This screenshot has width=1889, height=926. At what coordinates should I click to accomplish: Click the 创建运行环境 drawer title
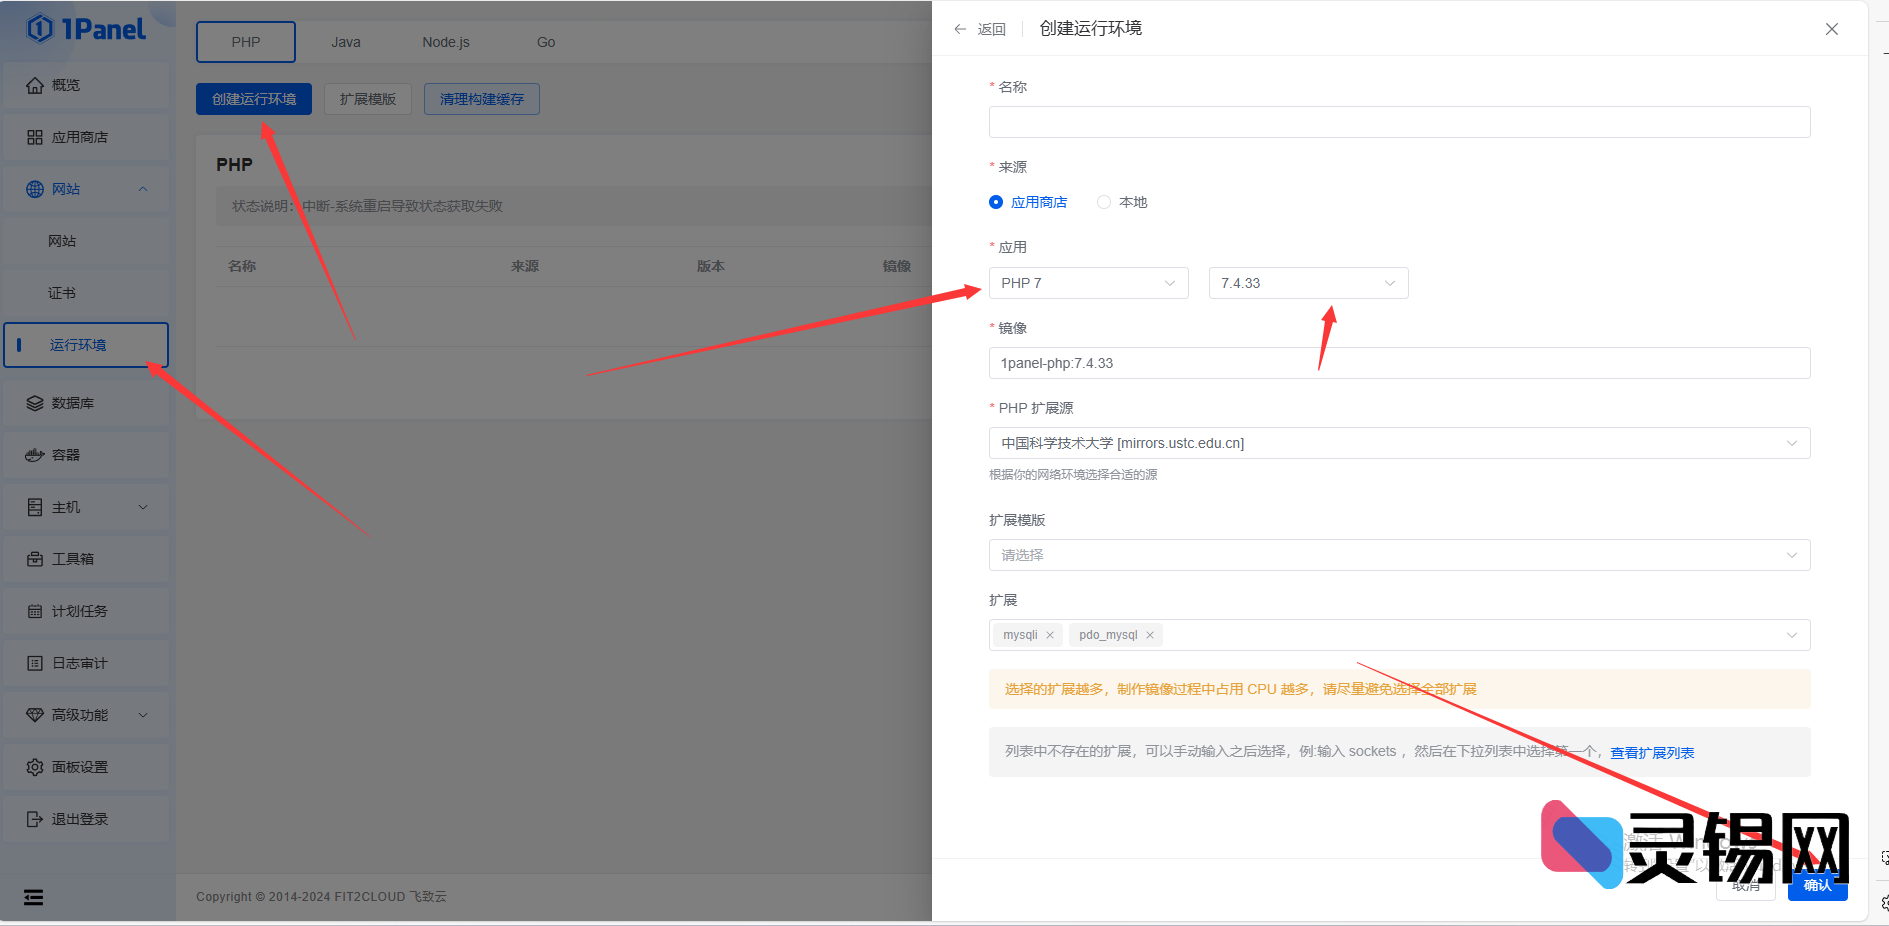tap(1091, 28)
